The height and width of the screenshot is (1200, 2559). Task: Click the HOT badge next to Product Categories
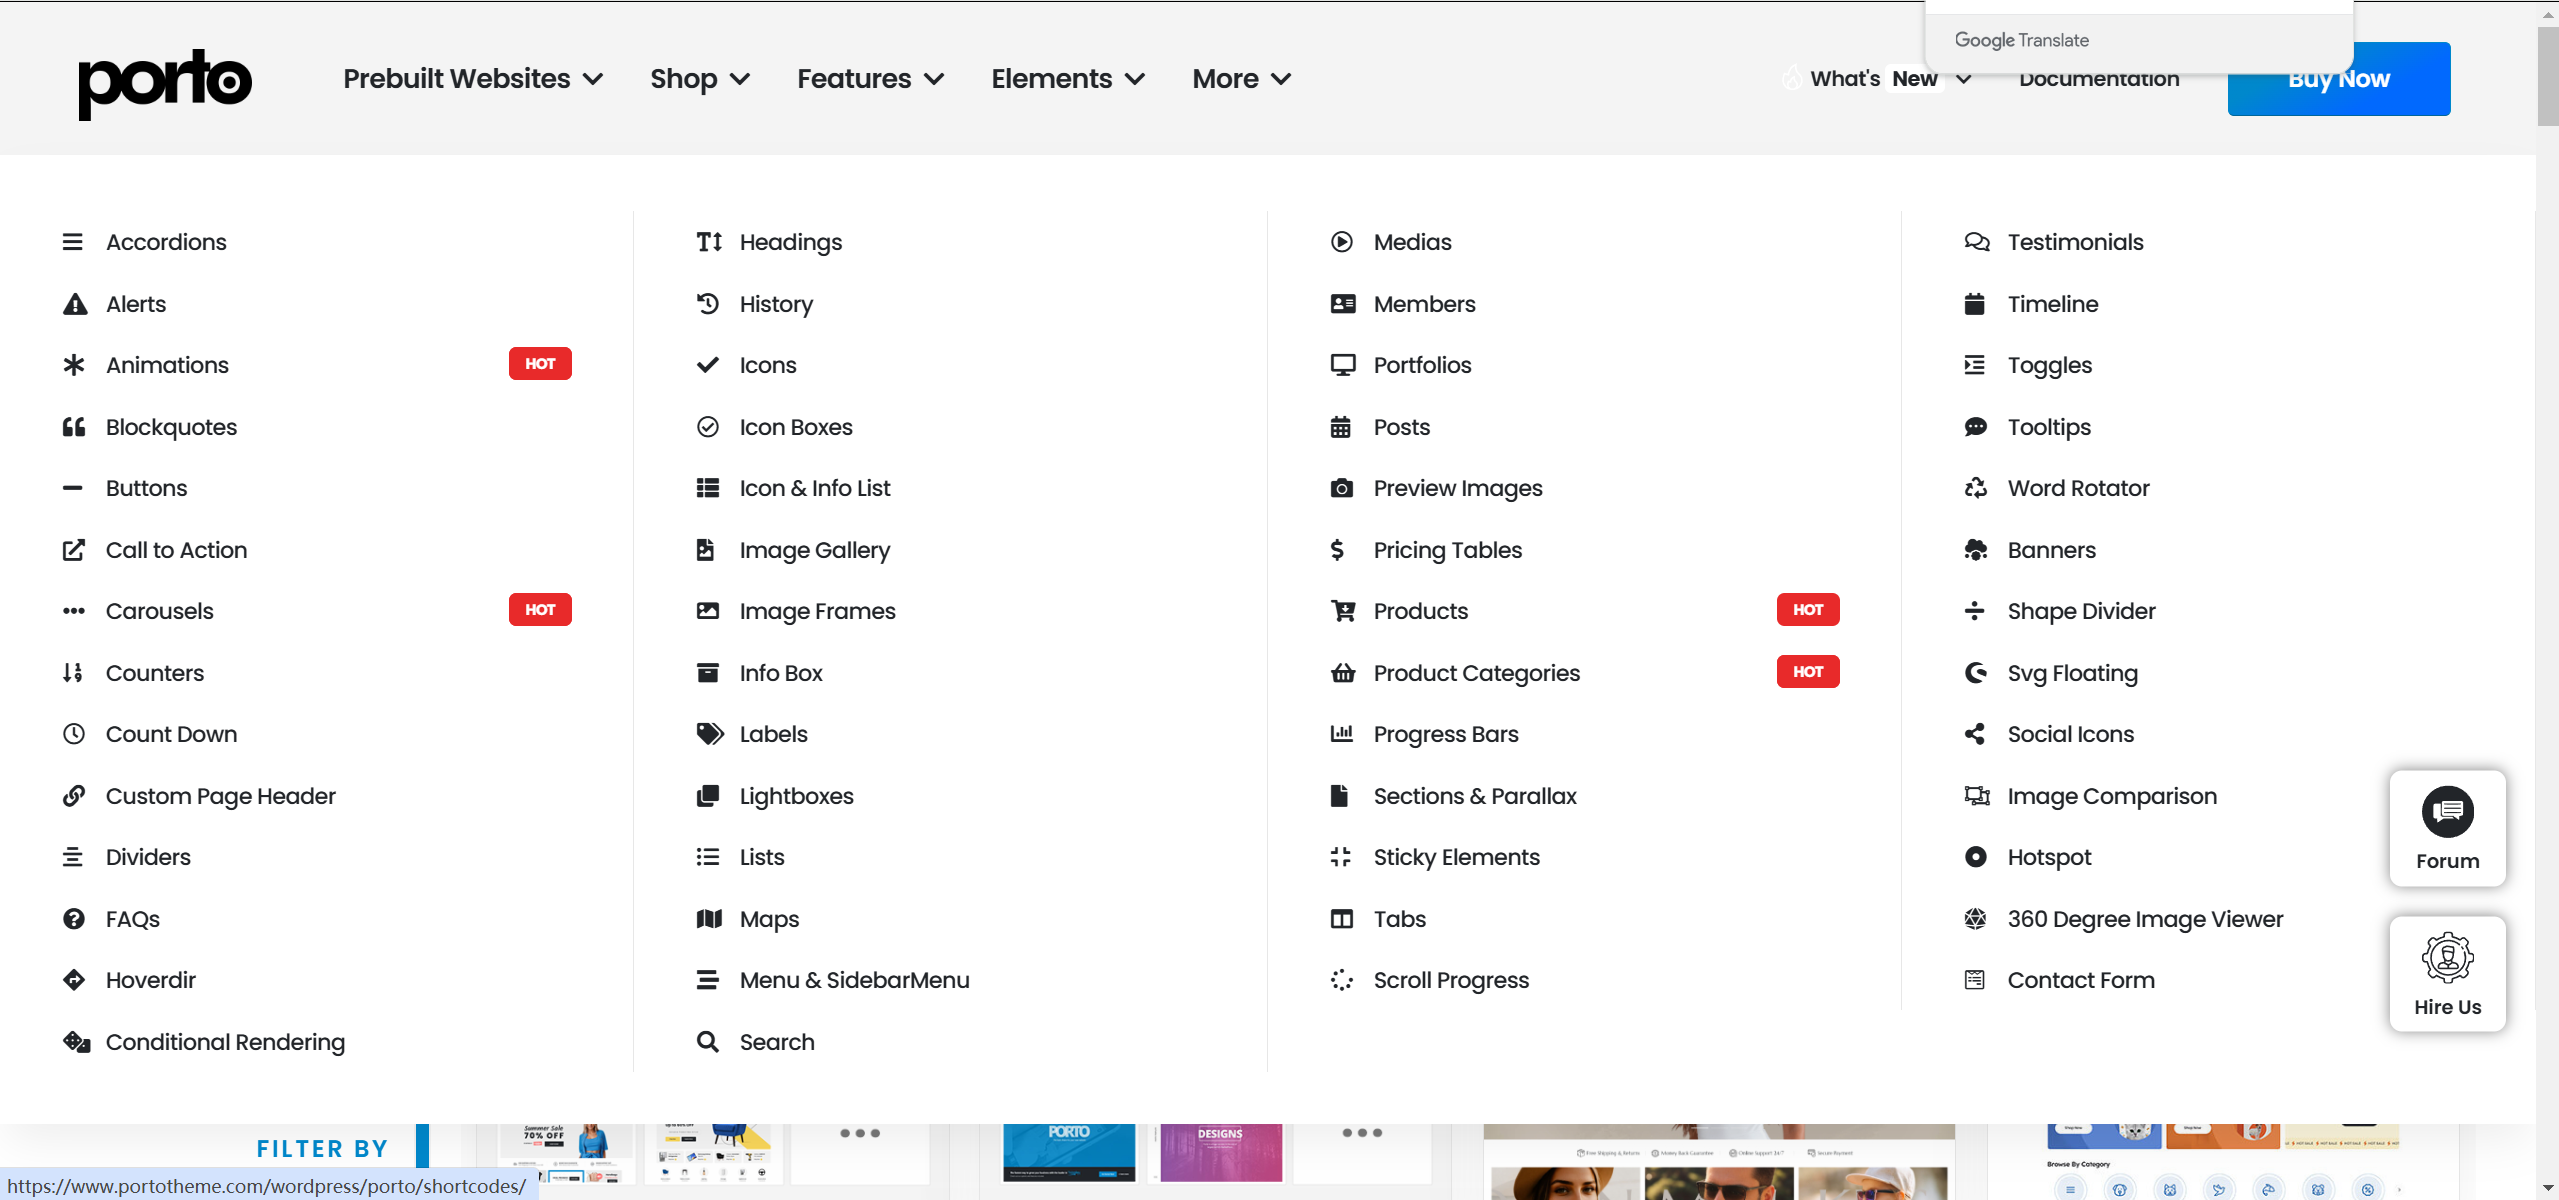[x=1807, y=672]
